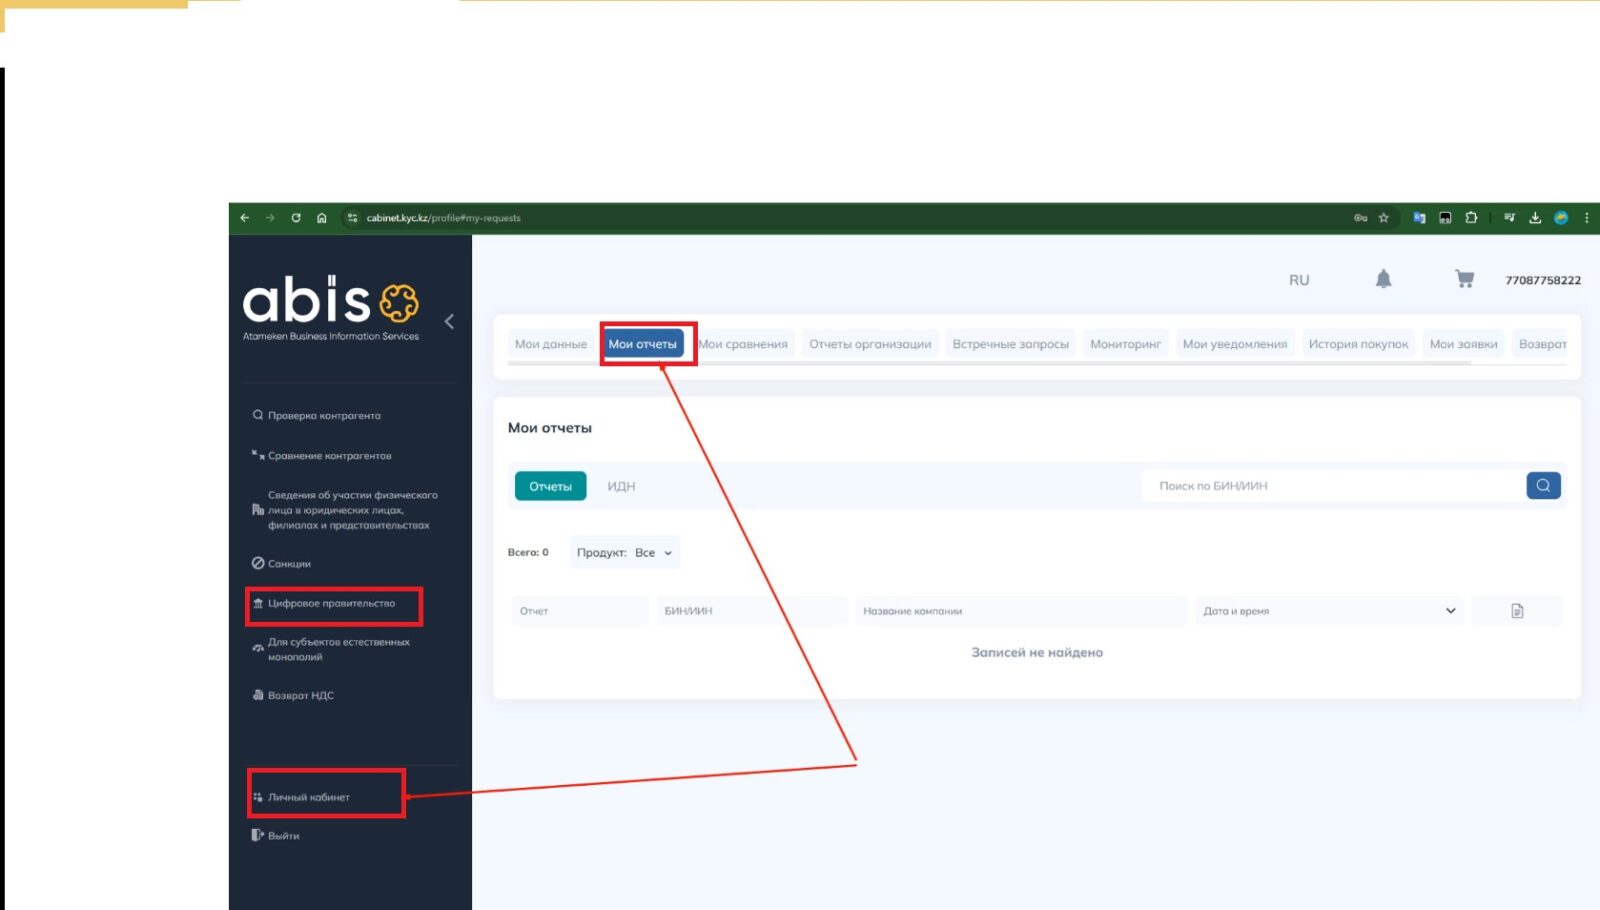Viewport: 1600px width, 910px height.
Task: Click the Поиск по БИН/ИИН search field
Action: (x=1330, y=486)
